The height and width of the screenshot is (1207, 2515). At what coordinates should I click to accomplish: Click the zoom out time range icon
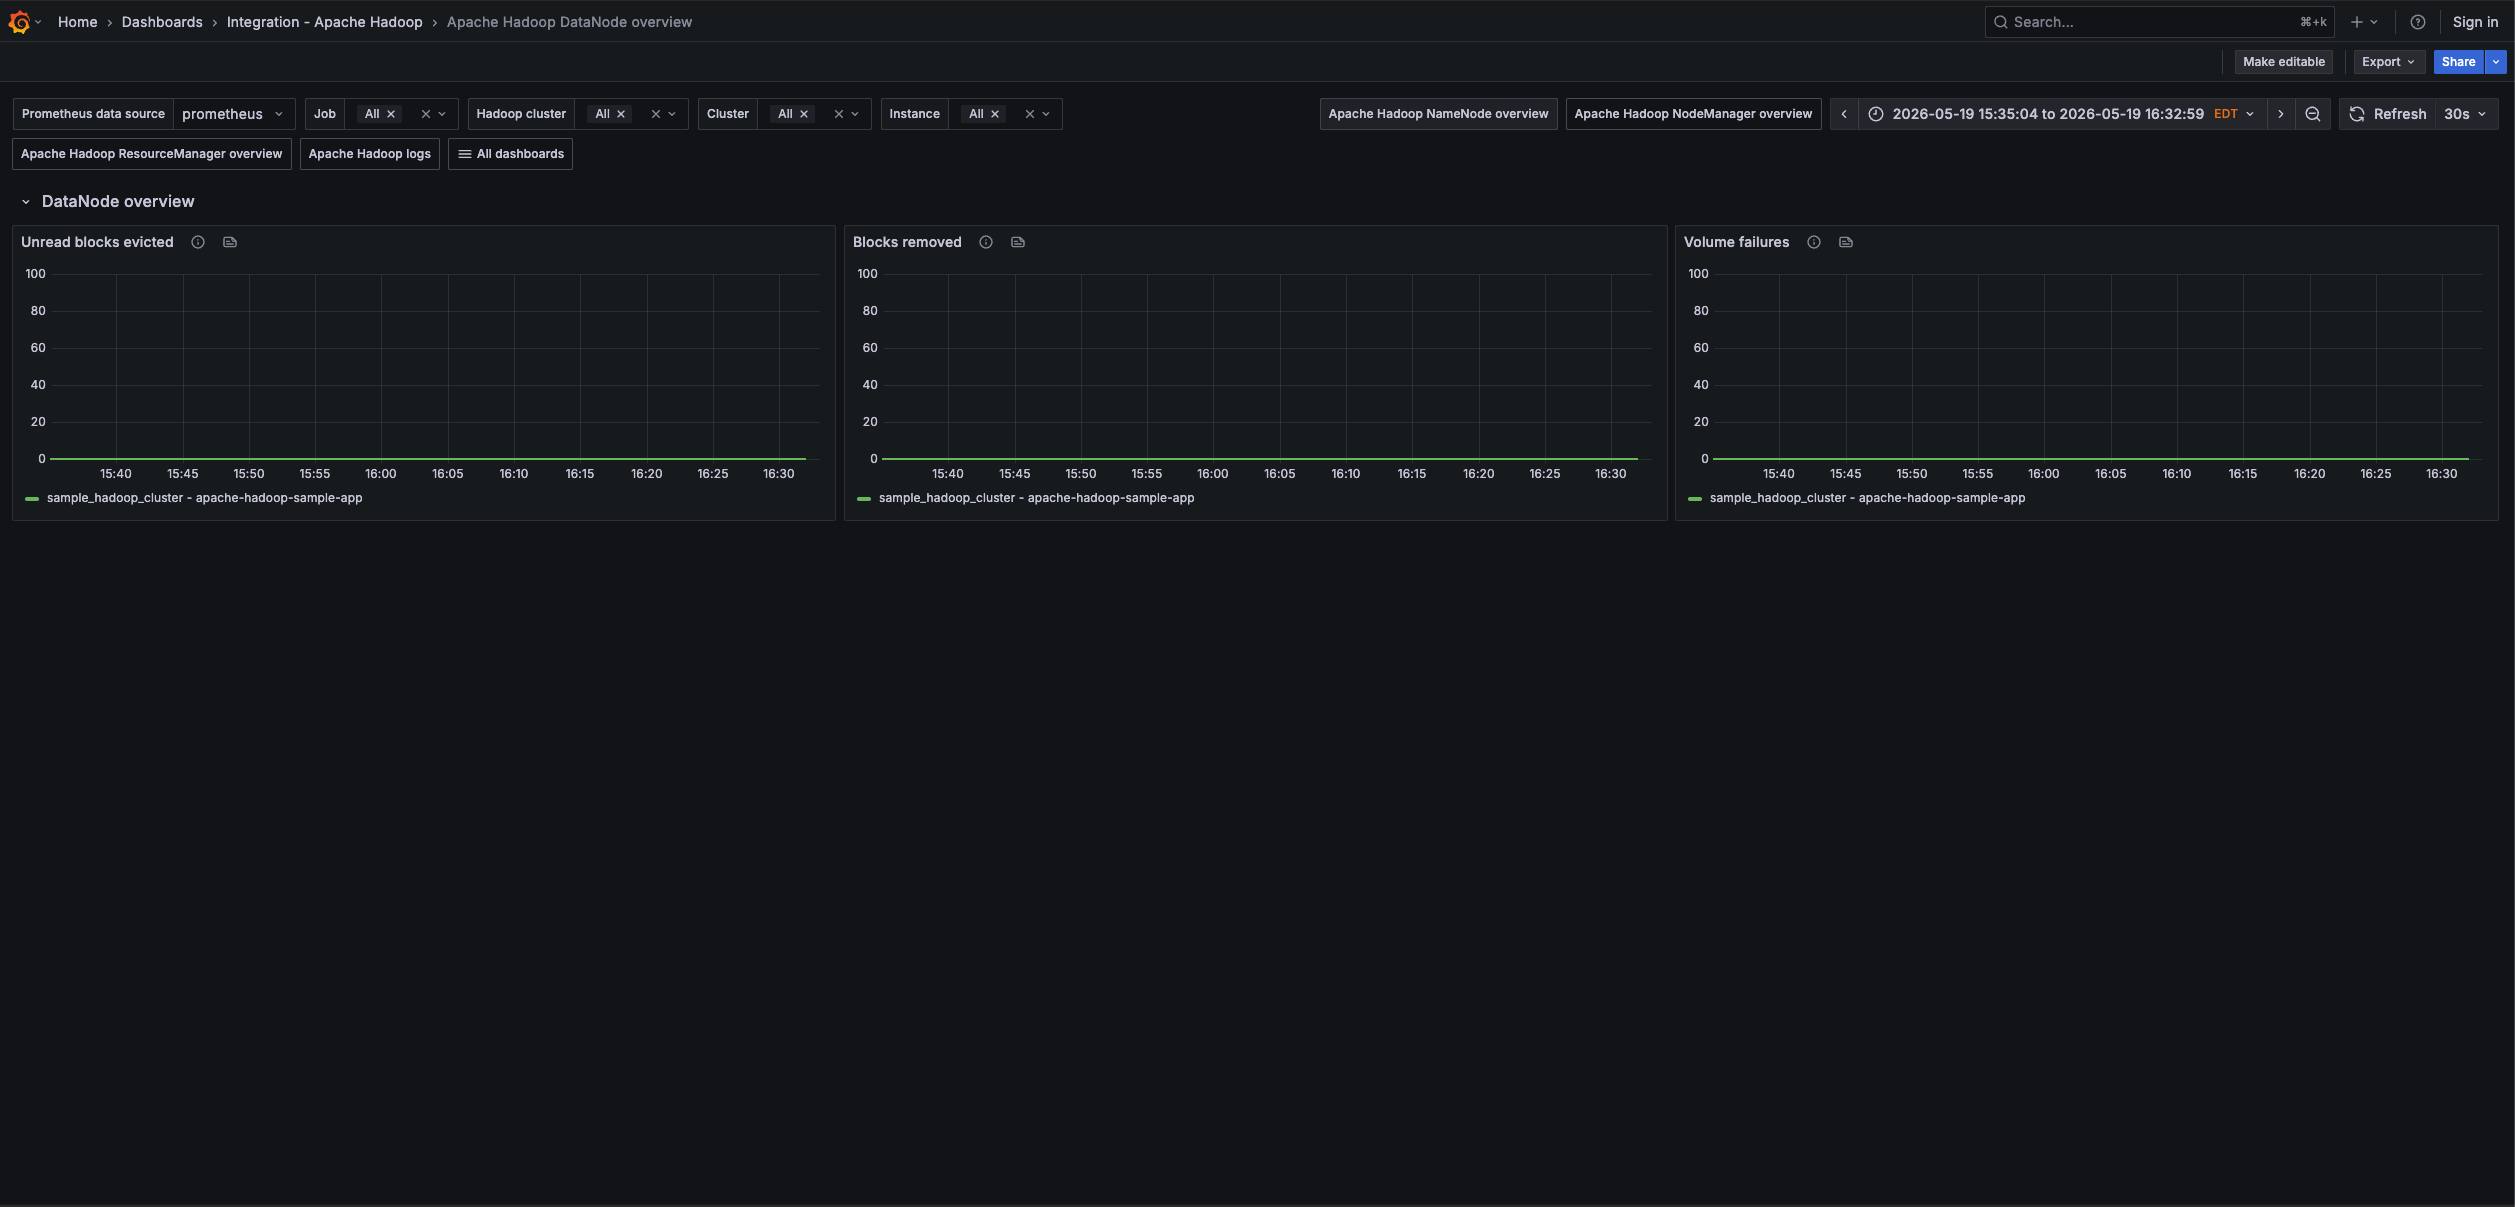(x=2313, y=114)
